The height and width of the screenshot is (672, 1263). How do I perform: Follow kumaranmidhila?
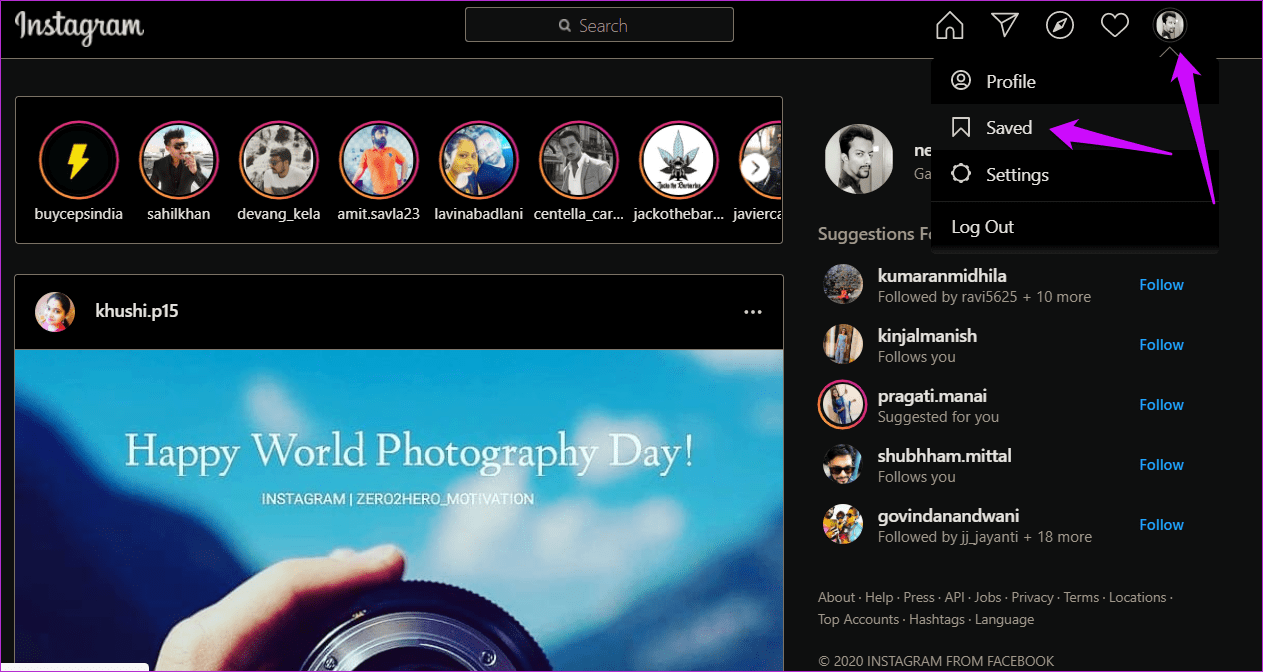[x=1161, y=285]
